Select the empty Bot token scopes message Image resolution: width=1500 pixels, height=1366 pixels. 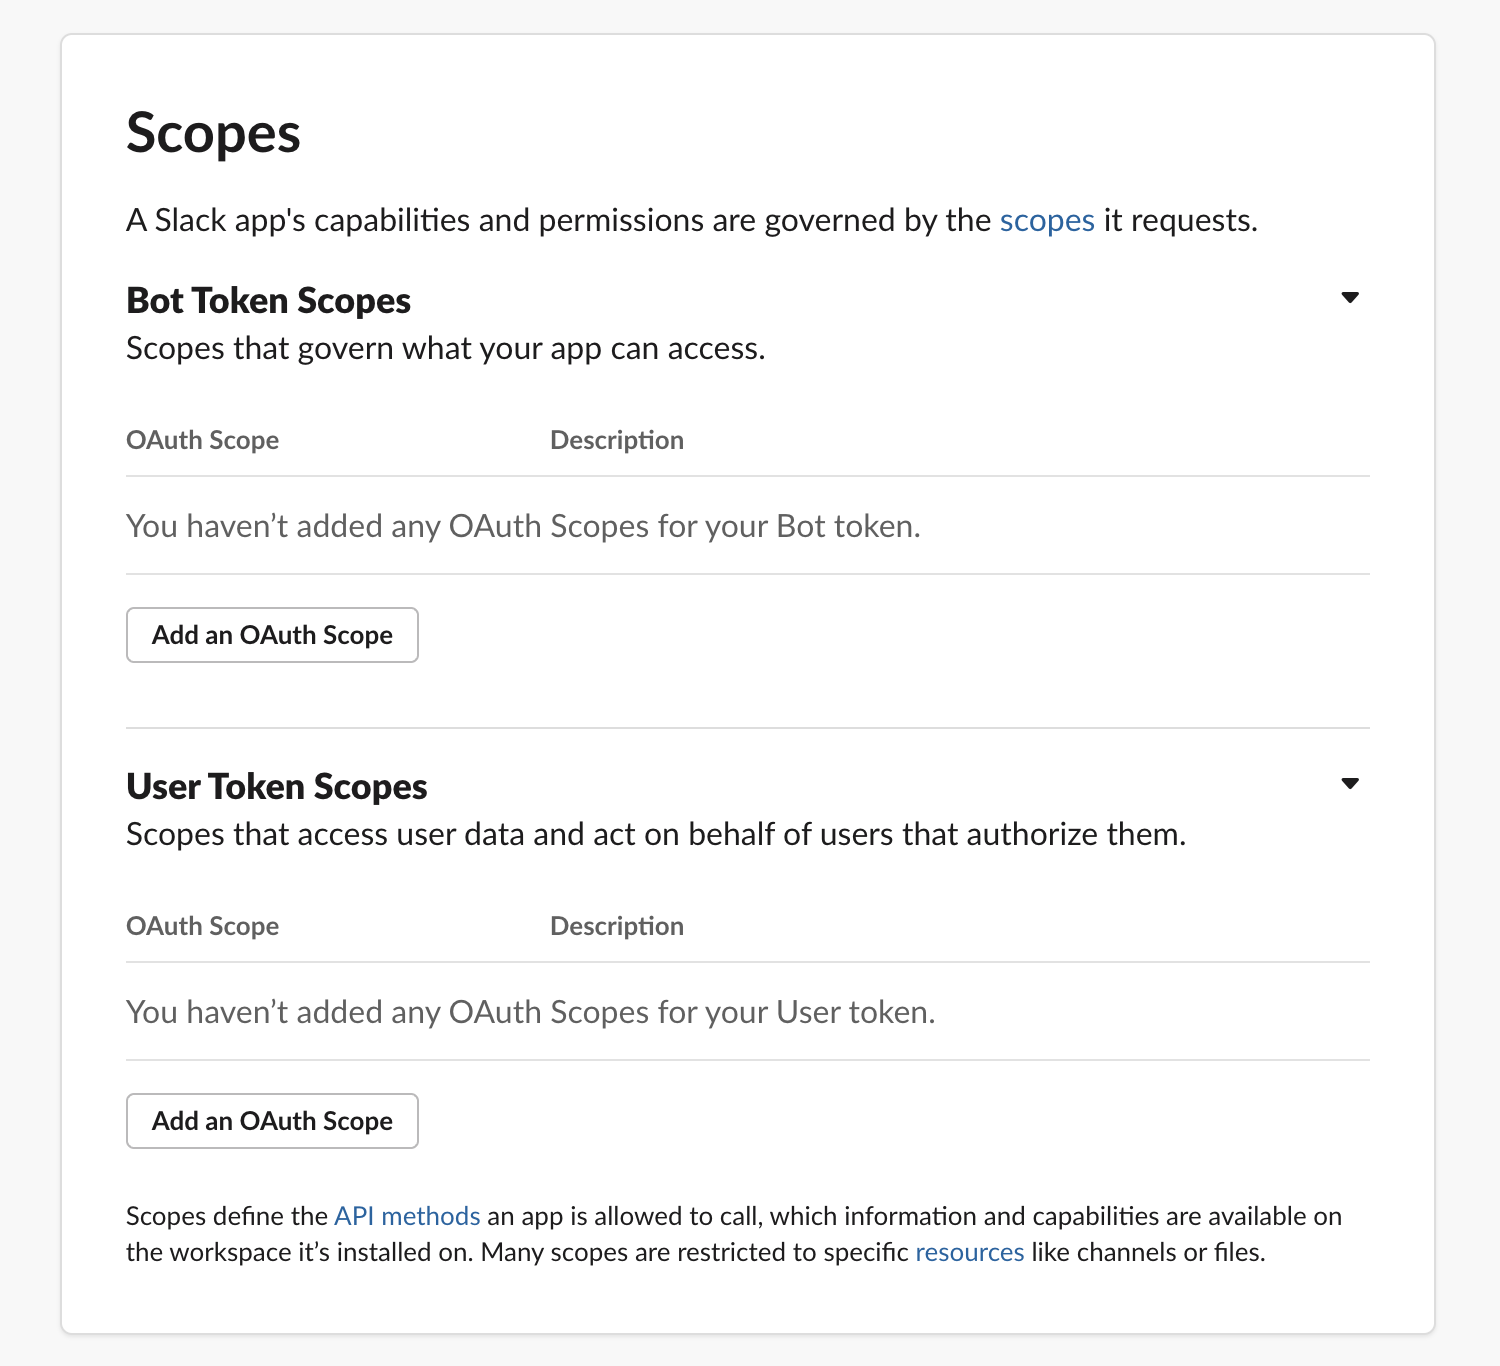point(523,526)
